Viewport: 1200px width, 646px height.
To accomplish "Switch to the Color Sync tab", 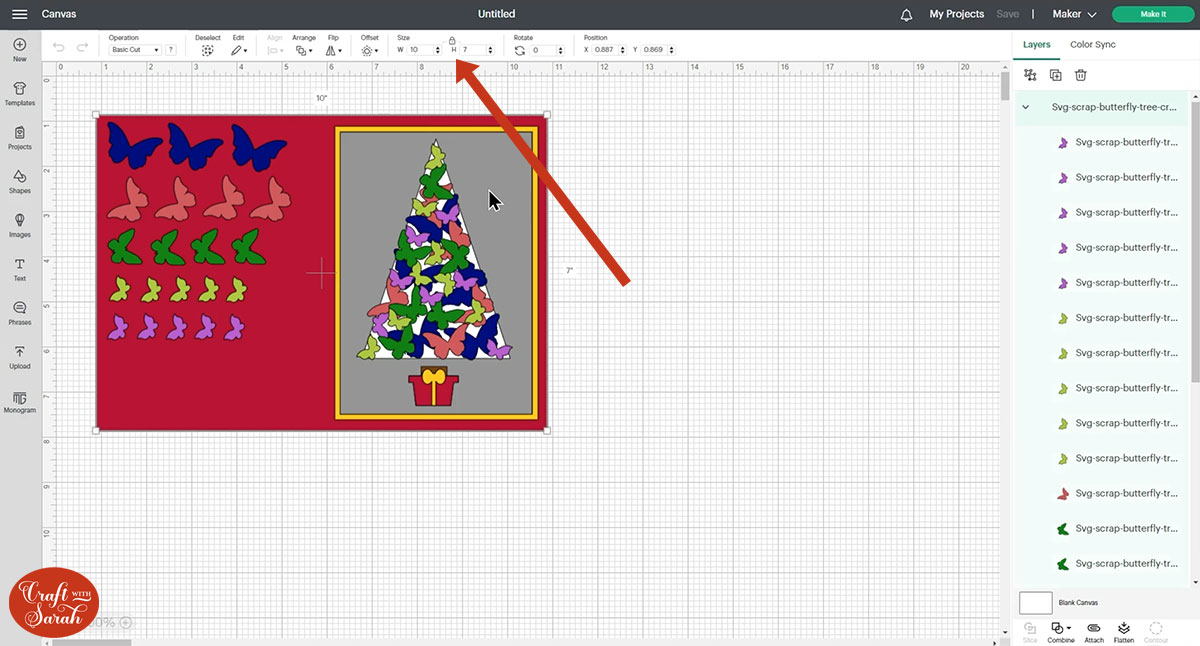I will click(1092, 44).
